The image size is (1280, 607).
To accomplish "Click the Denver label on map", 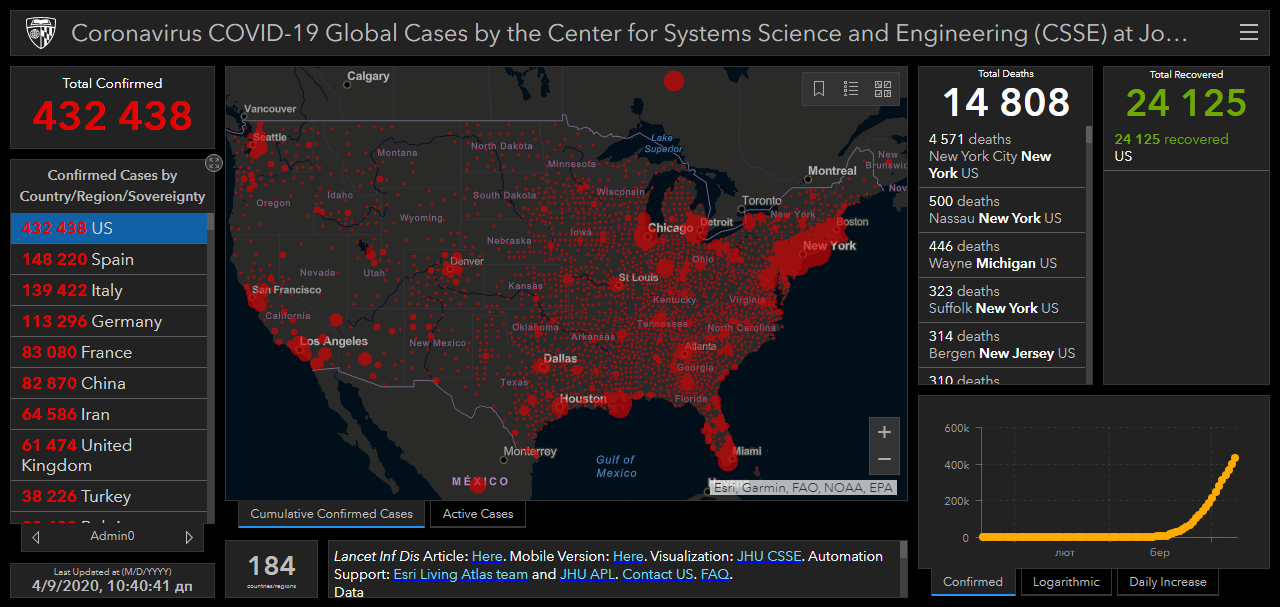I will [466, 261].
